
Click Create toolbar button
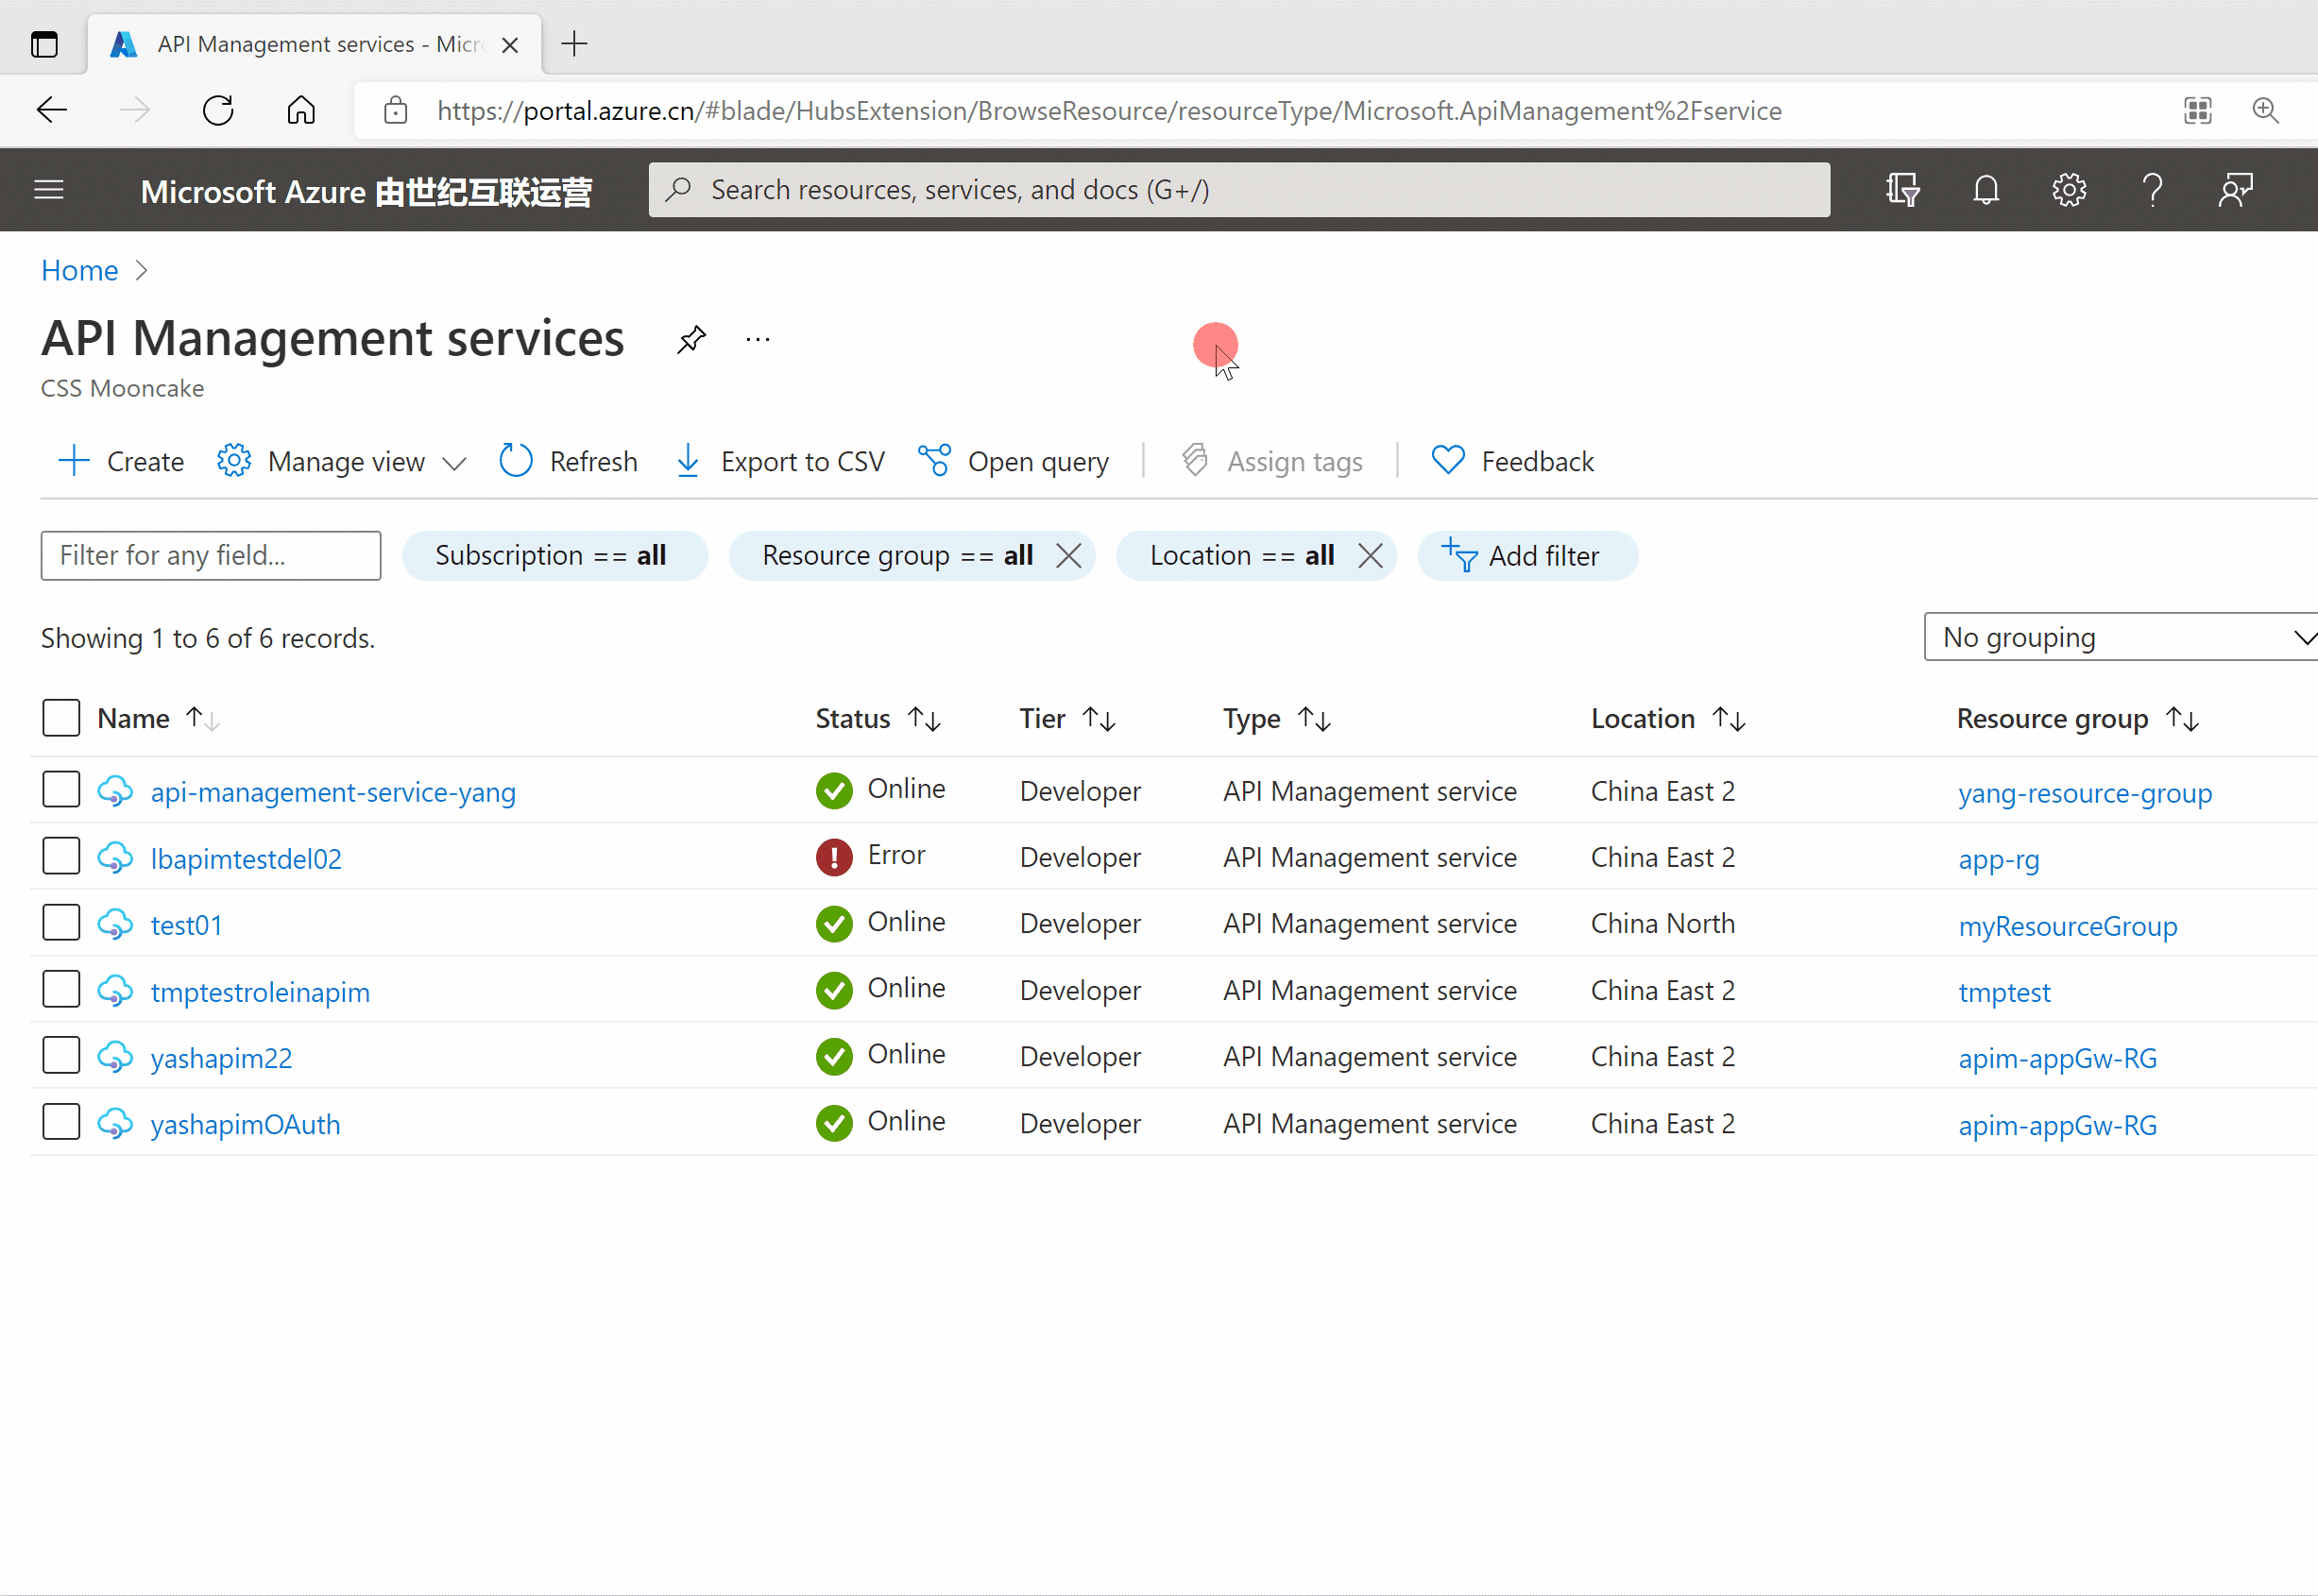click(121, 462)
